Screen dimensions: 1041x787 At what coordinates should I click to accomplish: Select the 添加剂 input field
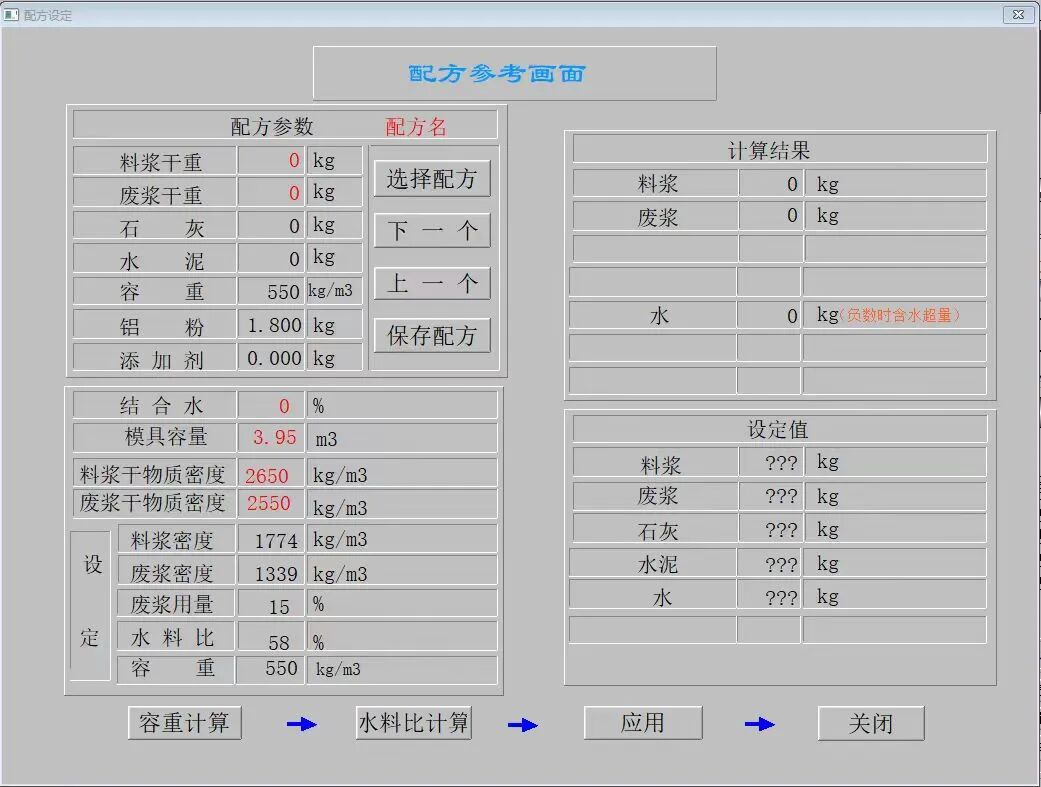pyautogui.click(x=271, y=357)
